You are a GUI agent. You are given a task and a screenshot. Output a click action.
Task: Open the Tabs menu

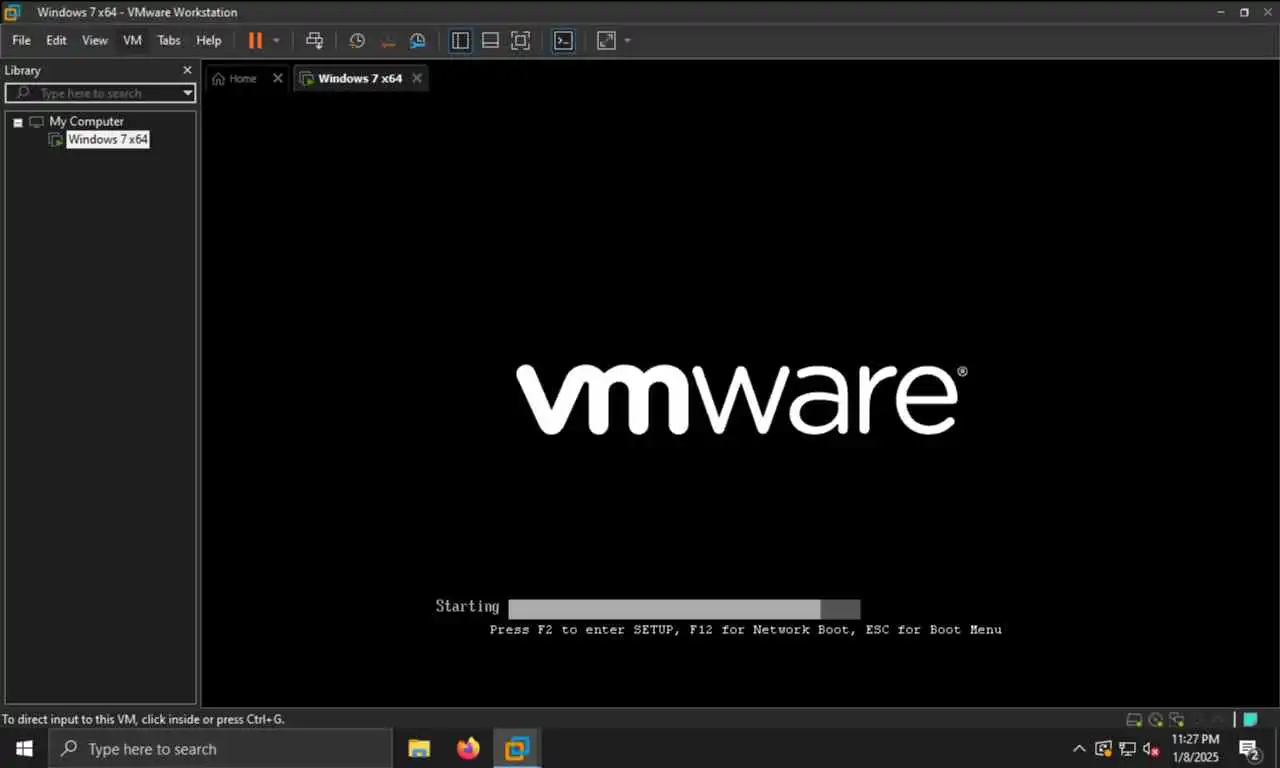tap(169, 41)
